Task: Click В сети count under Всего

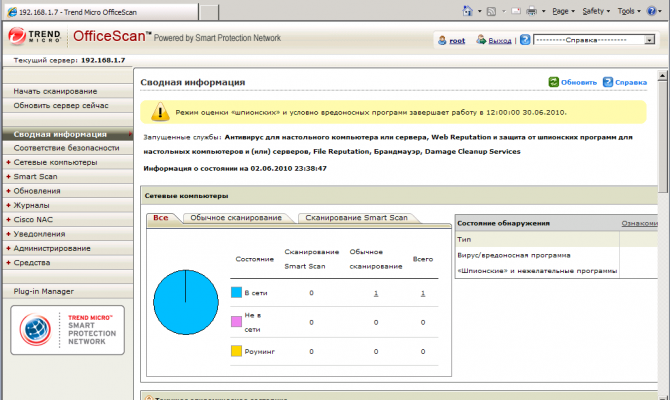Action: point(423,293)
